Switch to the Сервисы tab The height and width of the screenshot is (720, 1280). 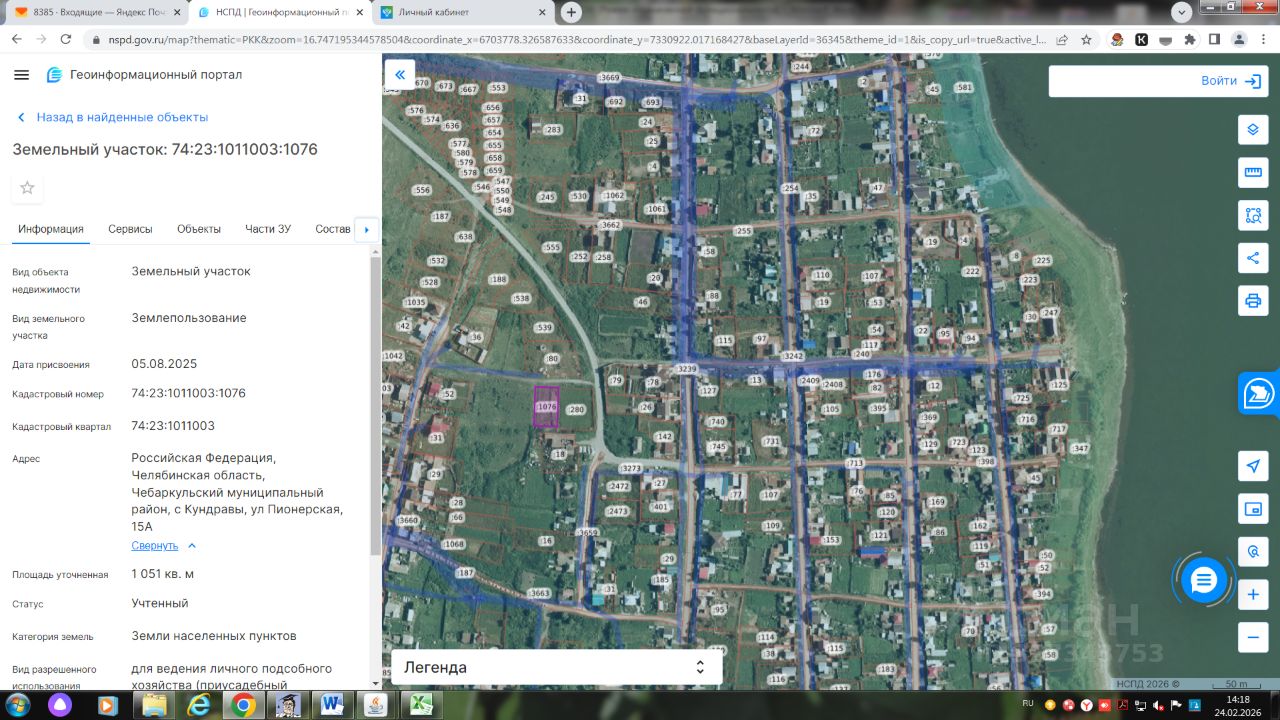coord(130,229)
